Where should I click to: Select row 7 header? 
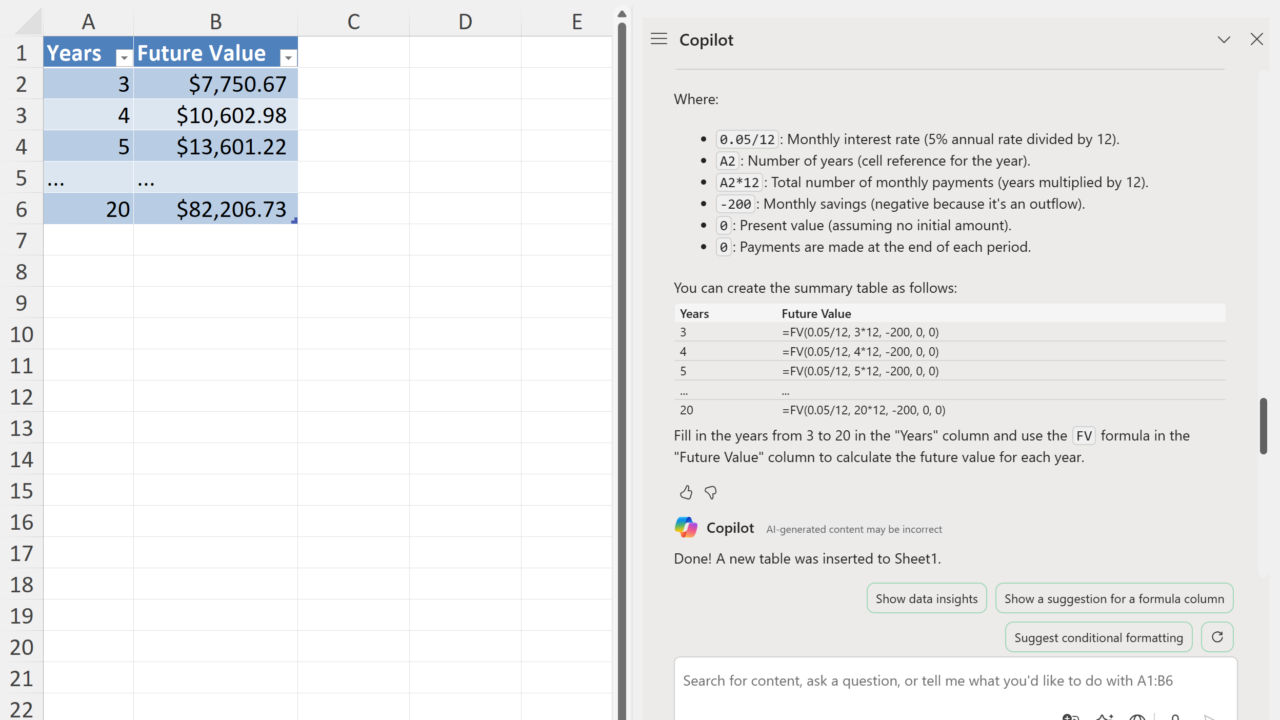pyautogui.click(x=21, y=240)
